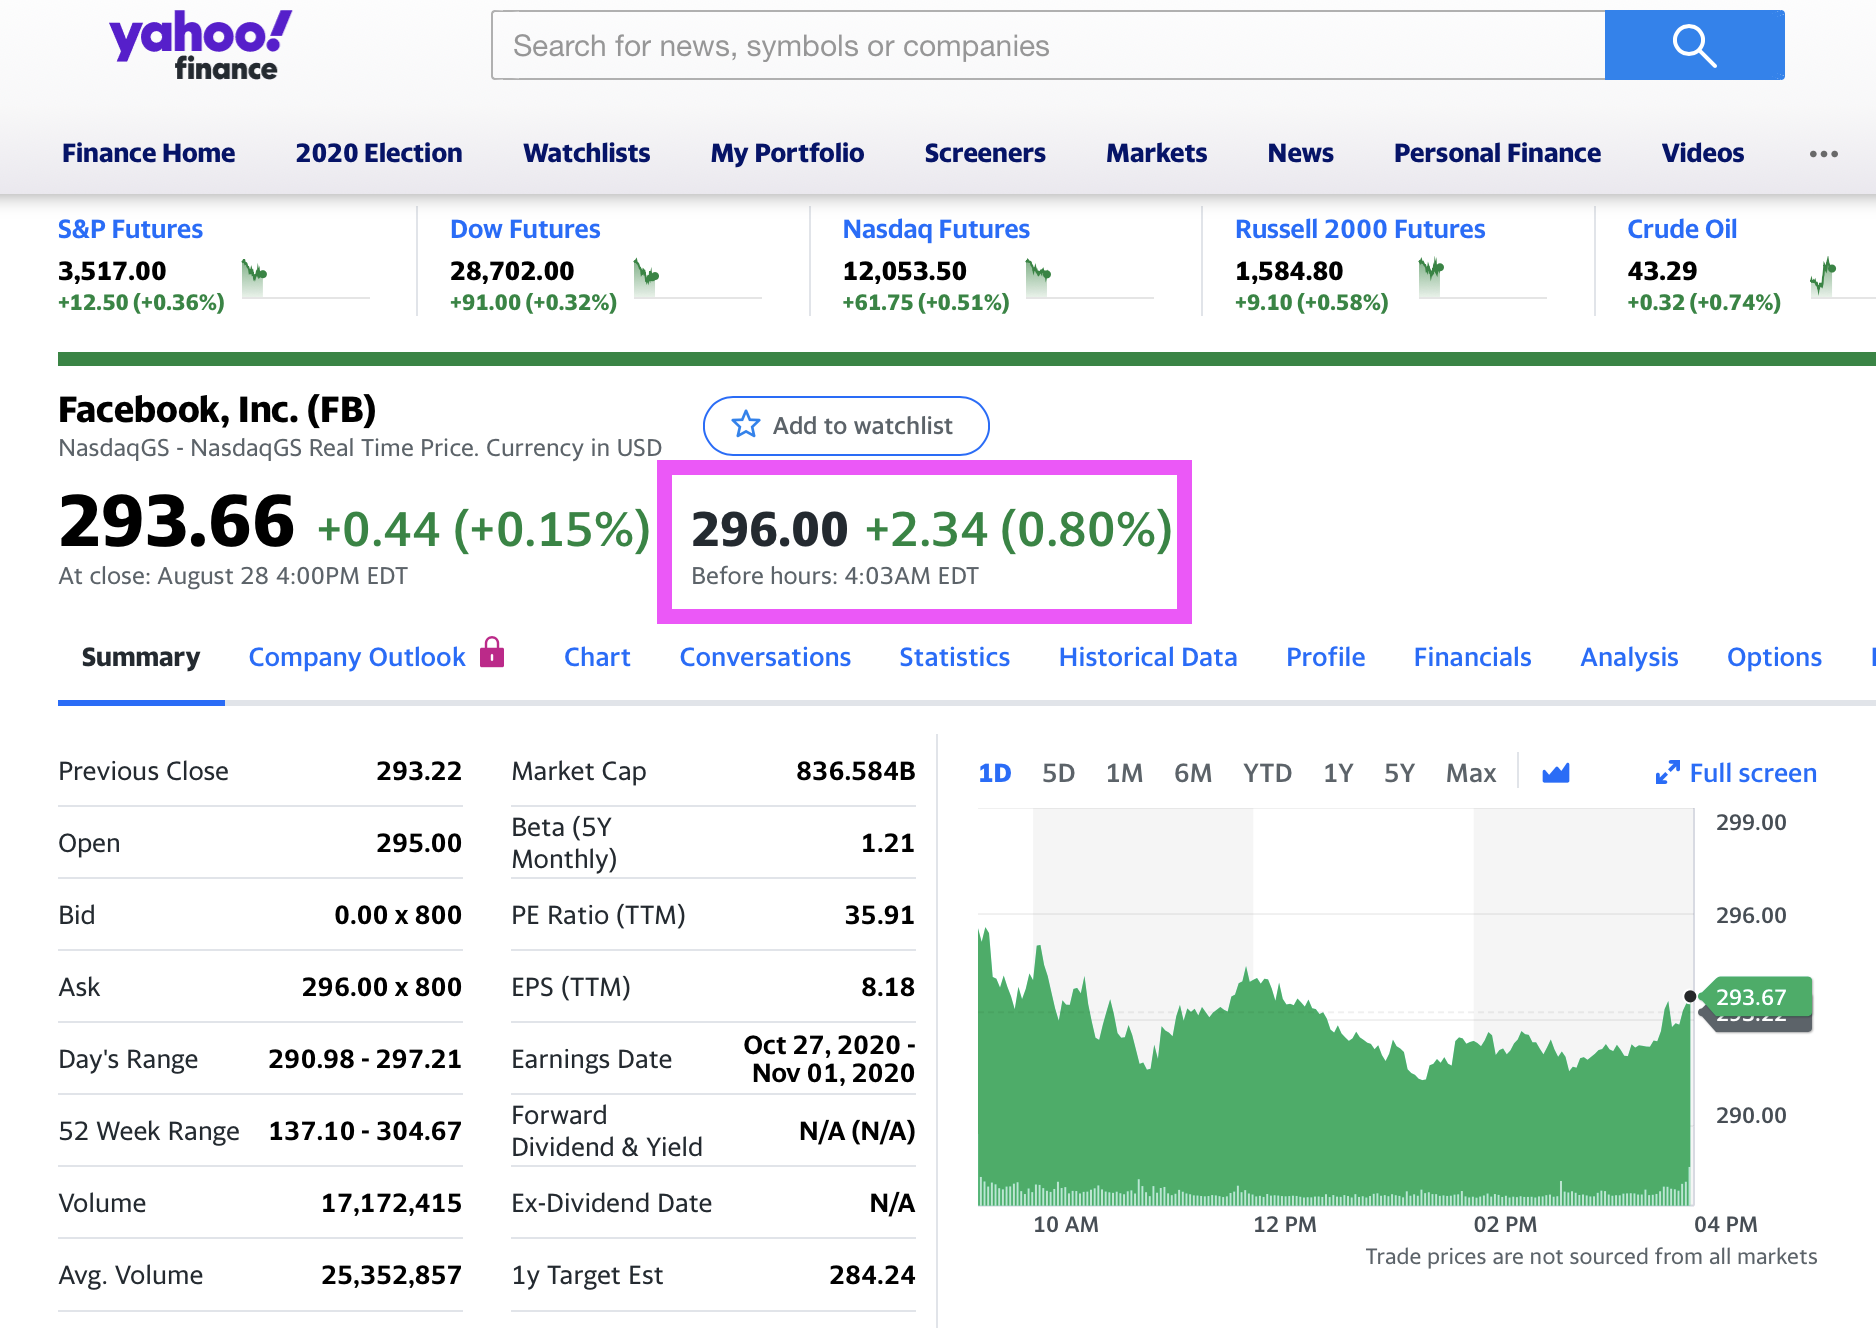Select the 1D chart range
This screenshot has width=1876, height=1328.
[995, 773]
